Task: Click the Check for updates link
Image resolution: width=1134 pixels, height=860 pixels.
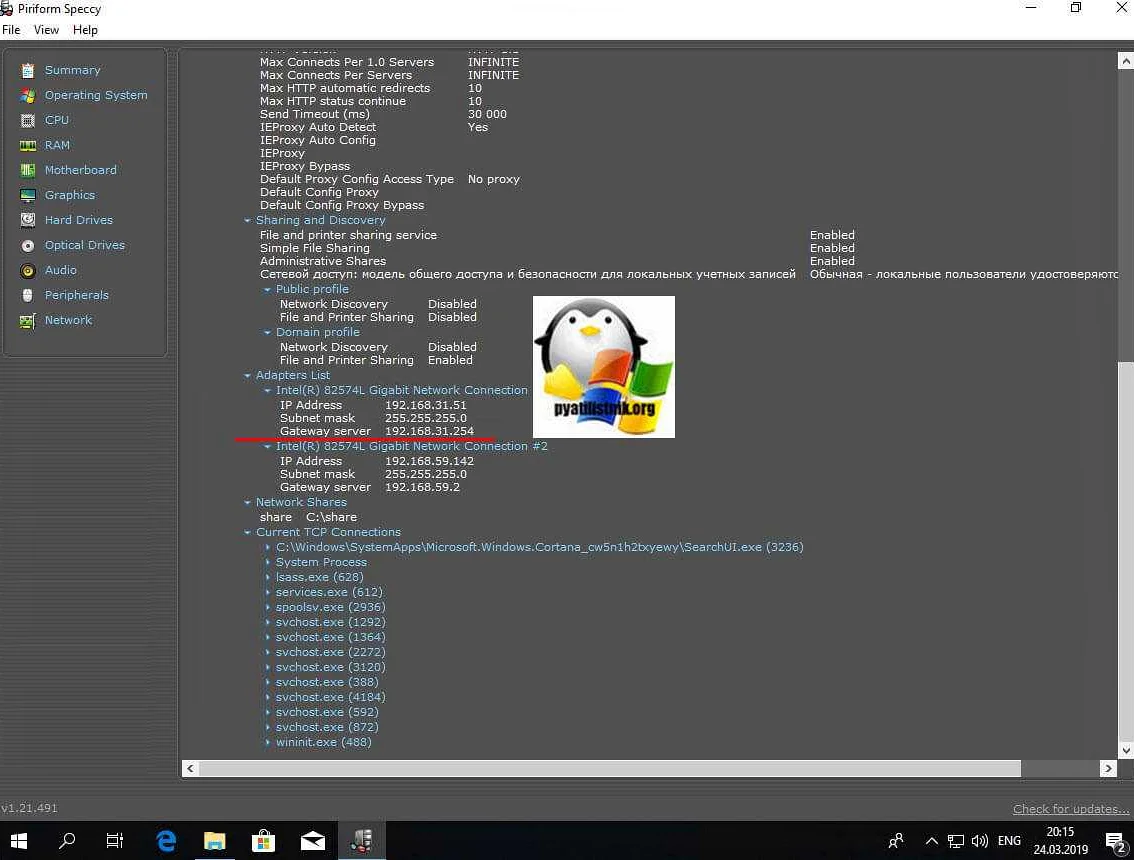Action: click(1069, 809)
